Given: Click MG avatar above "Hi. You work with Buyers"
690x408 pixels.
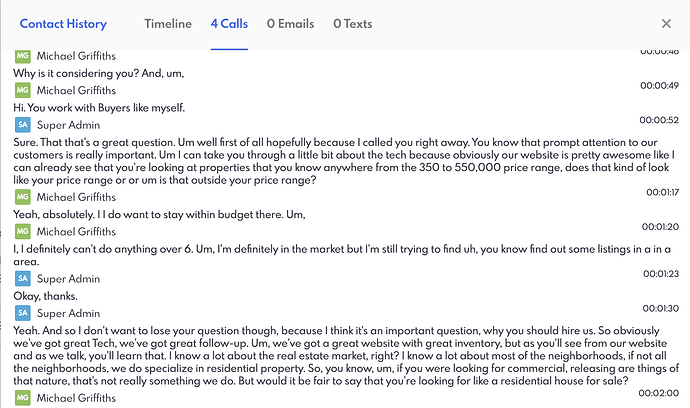Looking at the screenshot, I should pyautogui.click(x=22, y=91).
